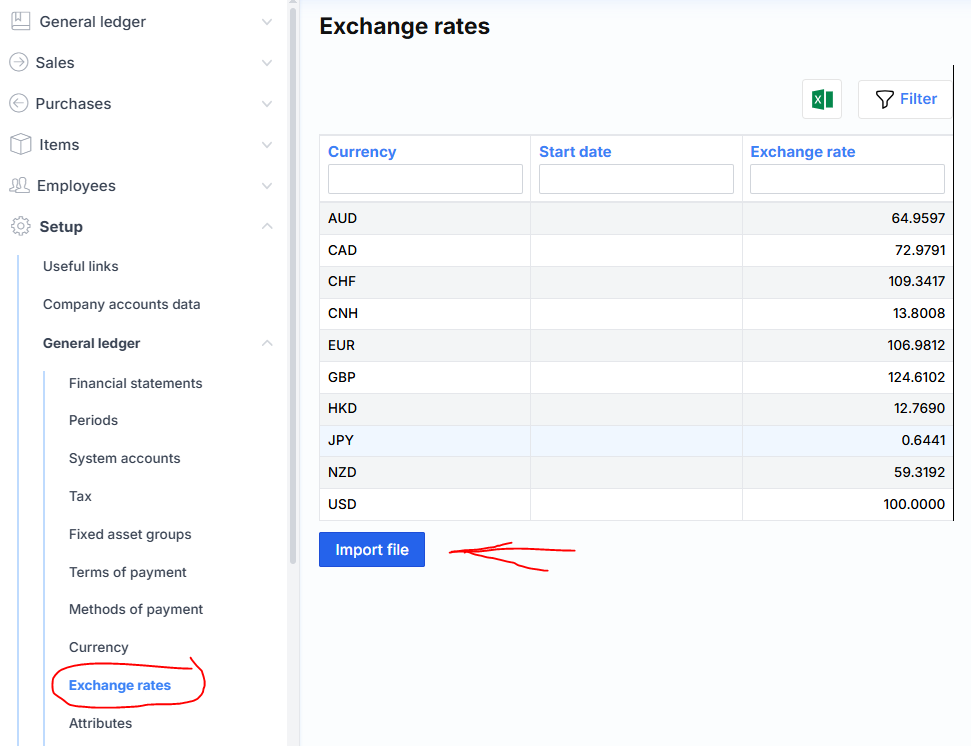Select the JPY exchange rate row

tap(636, 440)
